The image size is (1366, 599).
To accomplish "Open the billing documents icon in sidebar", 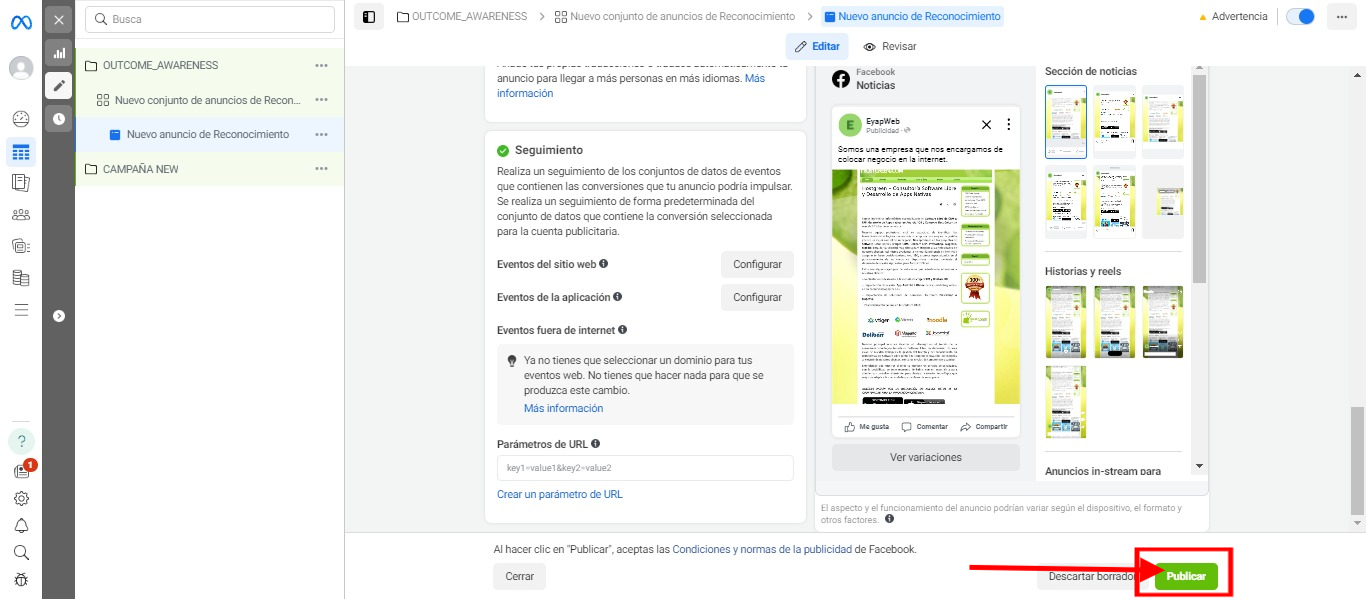I will pos(20,278).
